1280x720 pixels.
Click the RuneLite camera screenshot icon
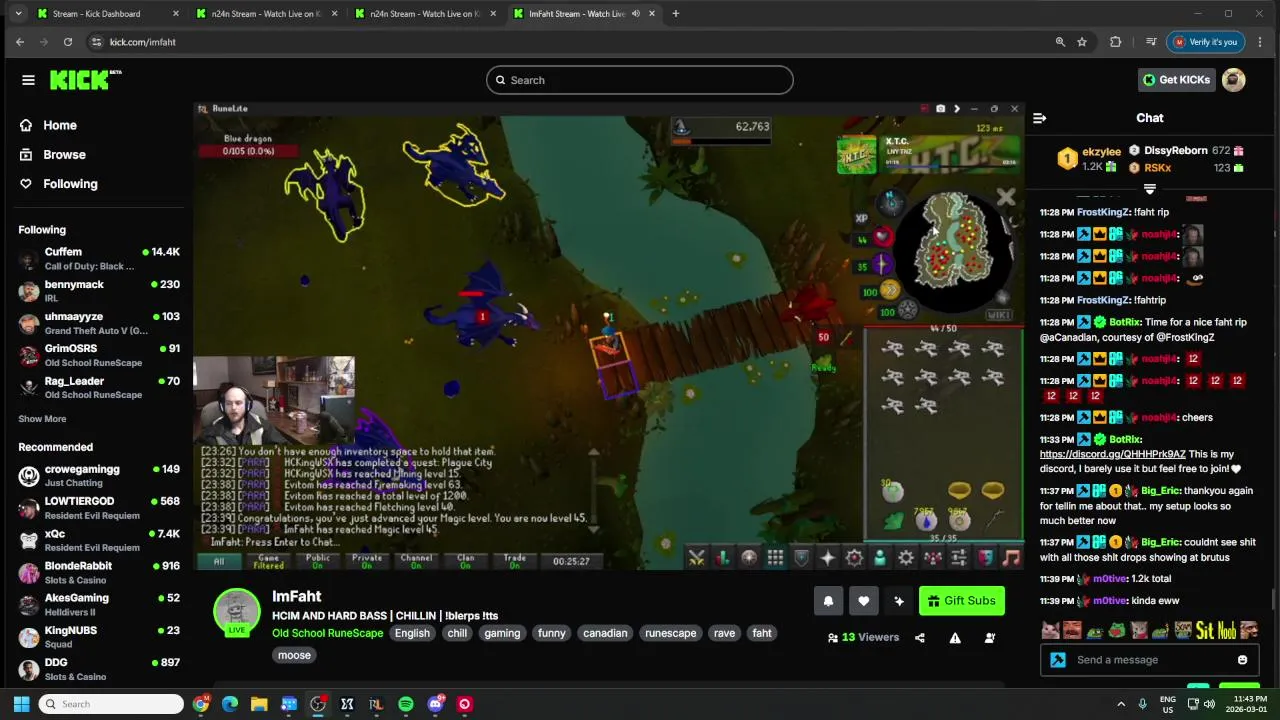940,109
